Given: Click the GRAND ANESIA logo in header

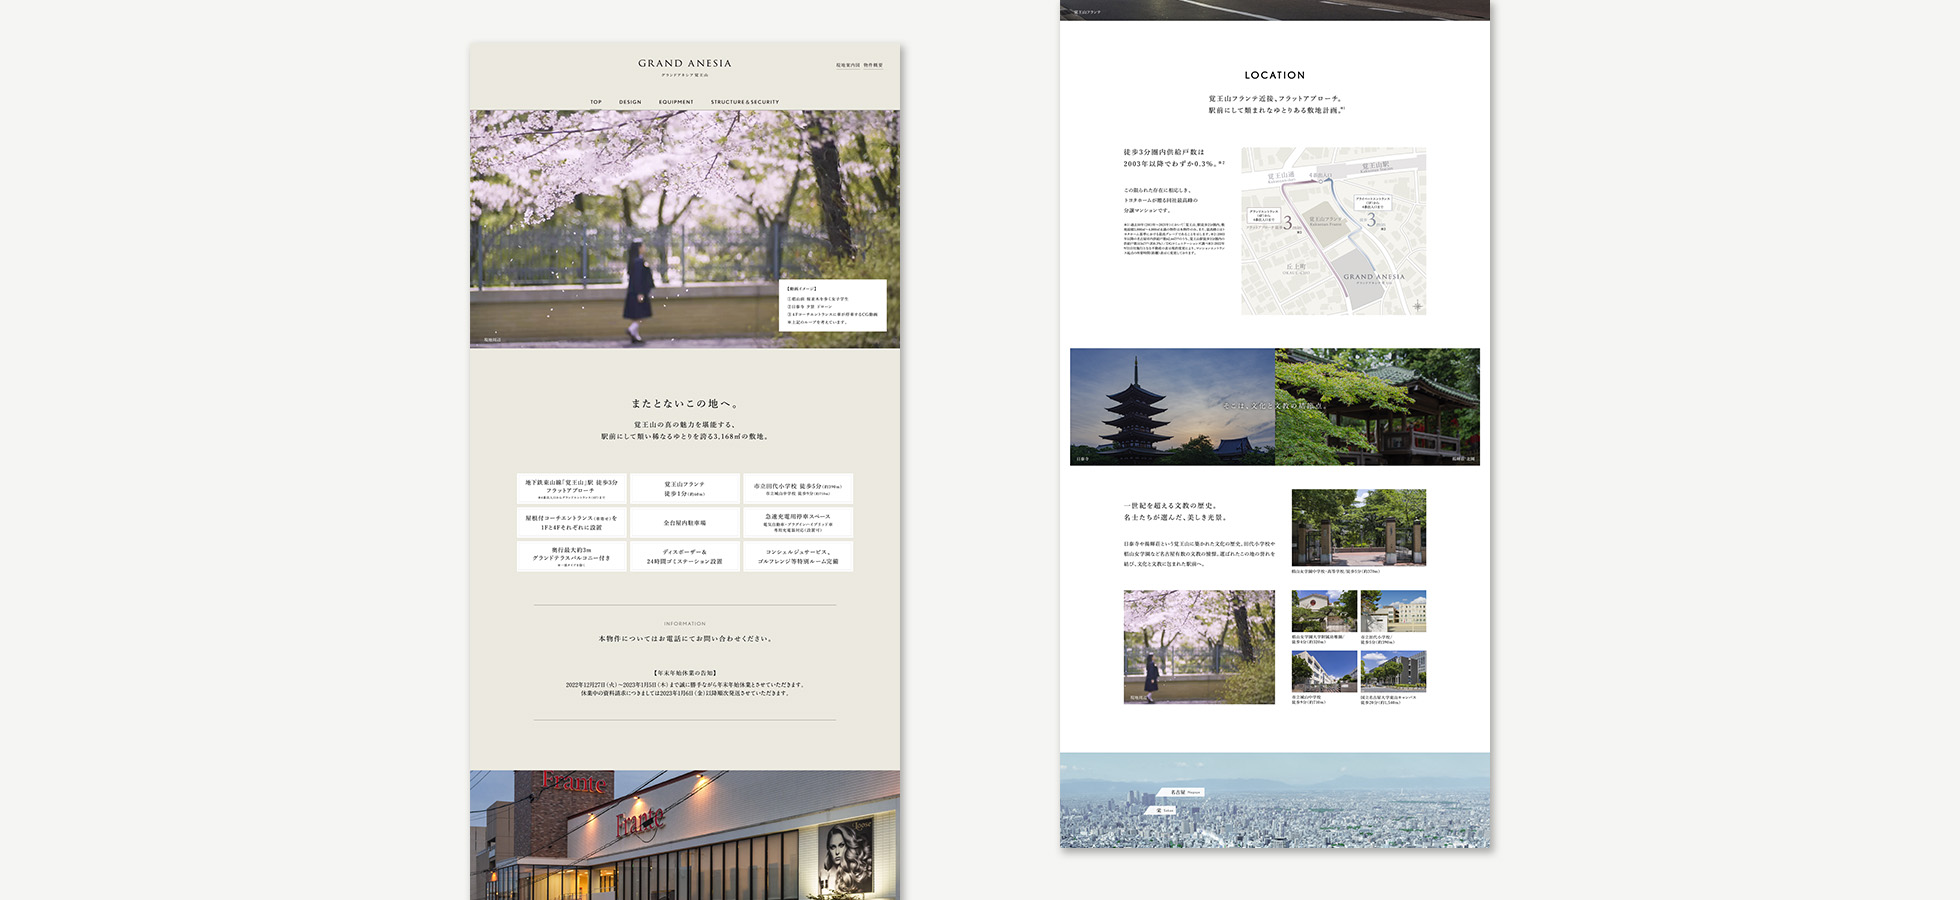Looking at the screenshot, I should 685,66.
